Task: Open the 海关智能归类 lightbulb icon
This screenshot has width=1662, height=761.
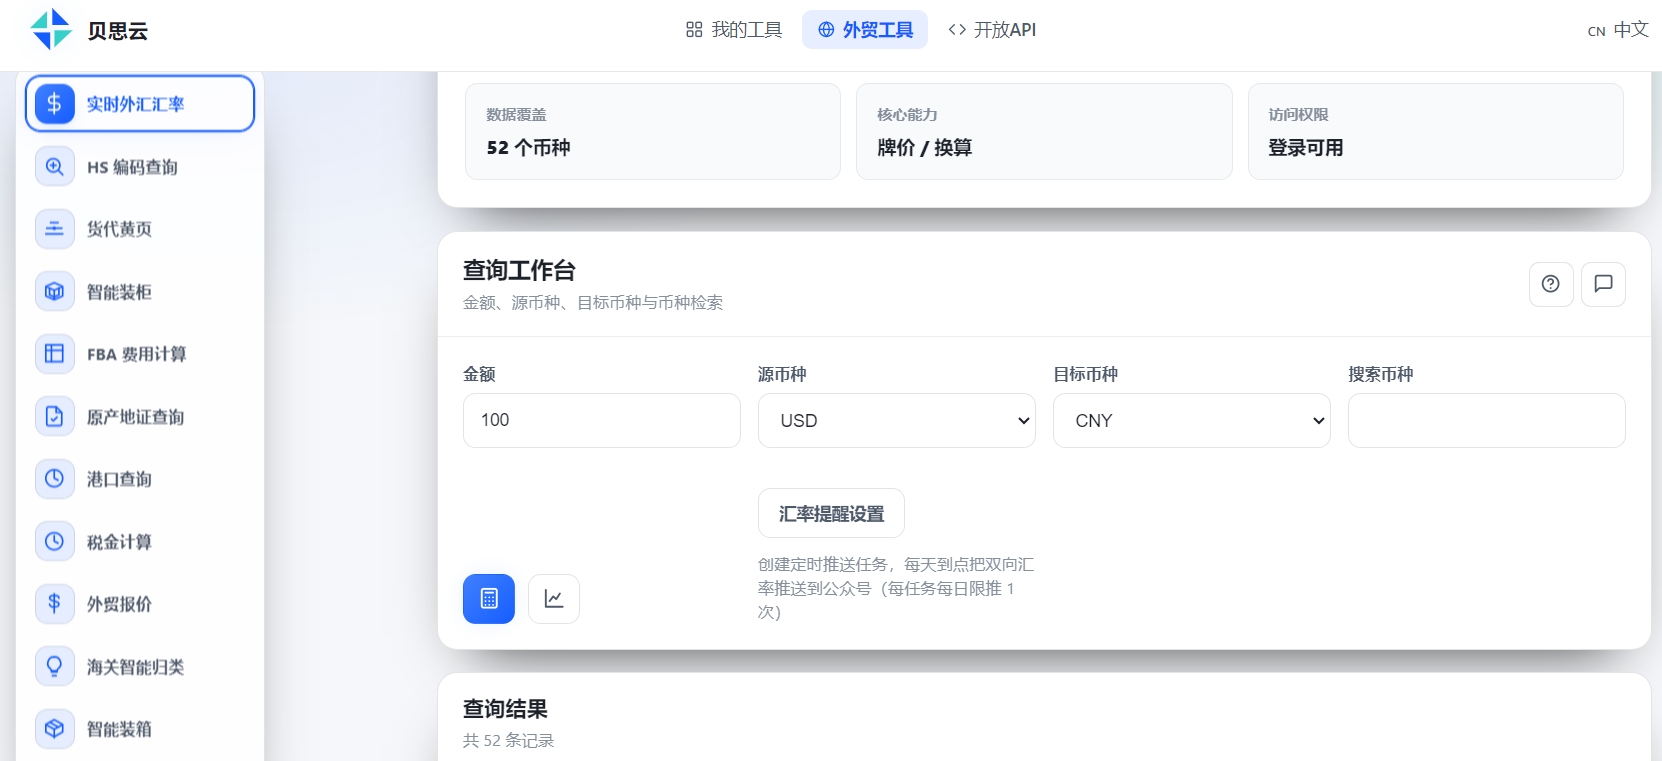Action: point(55,666)
